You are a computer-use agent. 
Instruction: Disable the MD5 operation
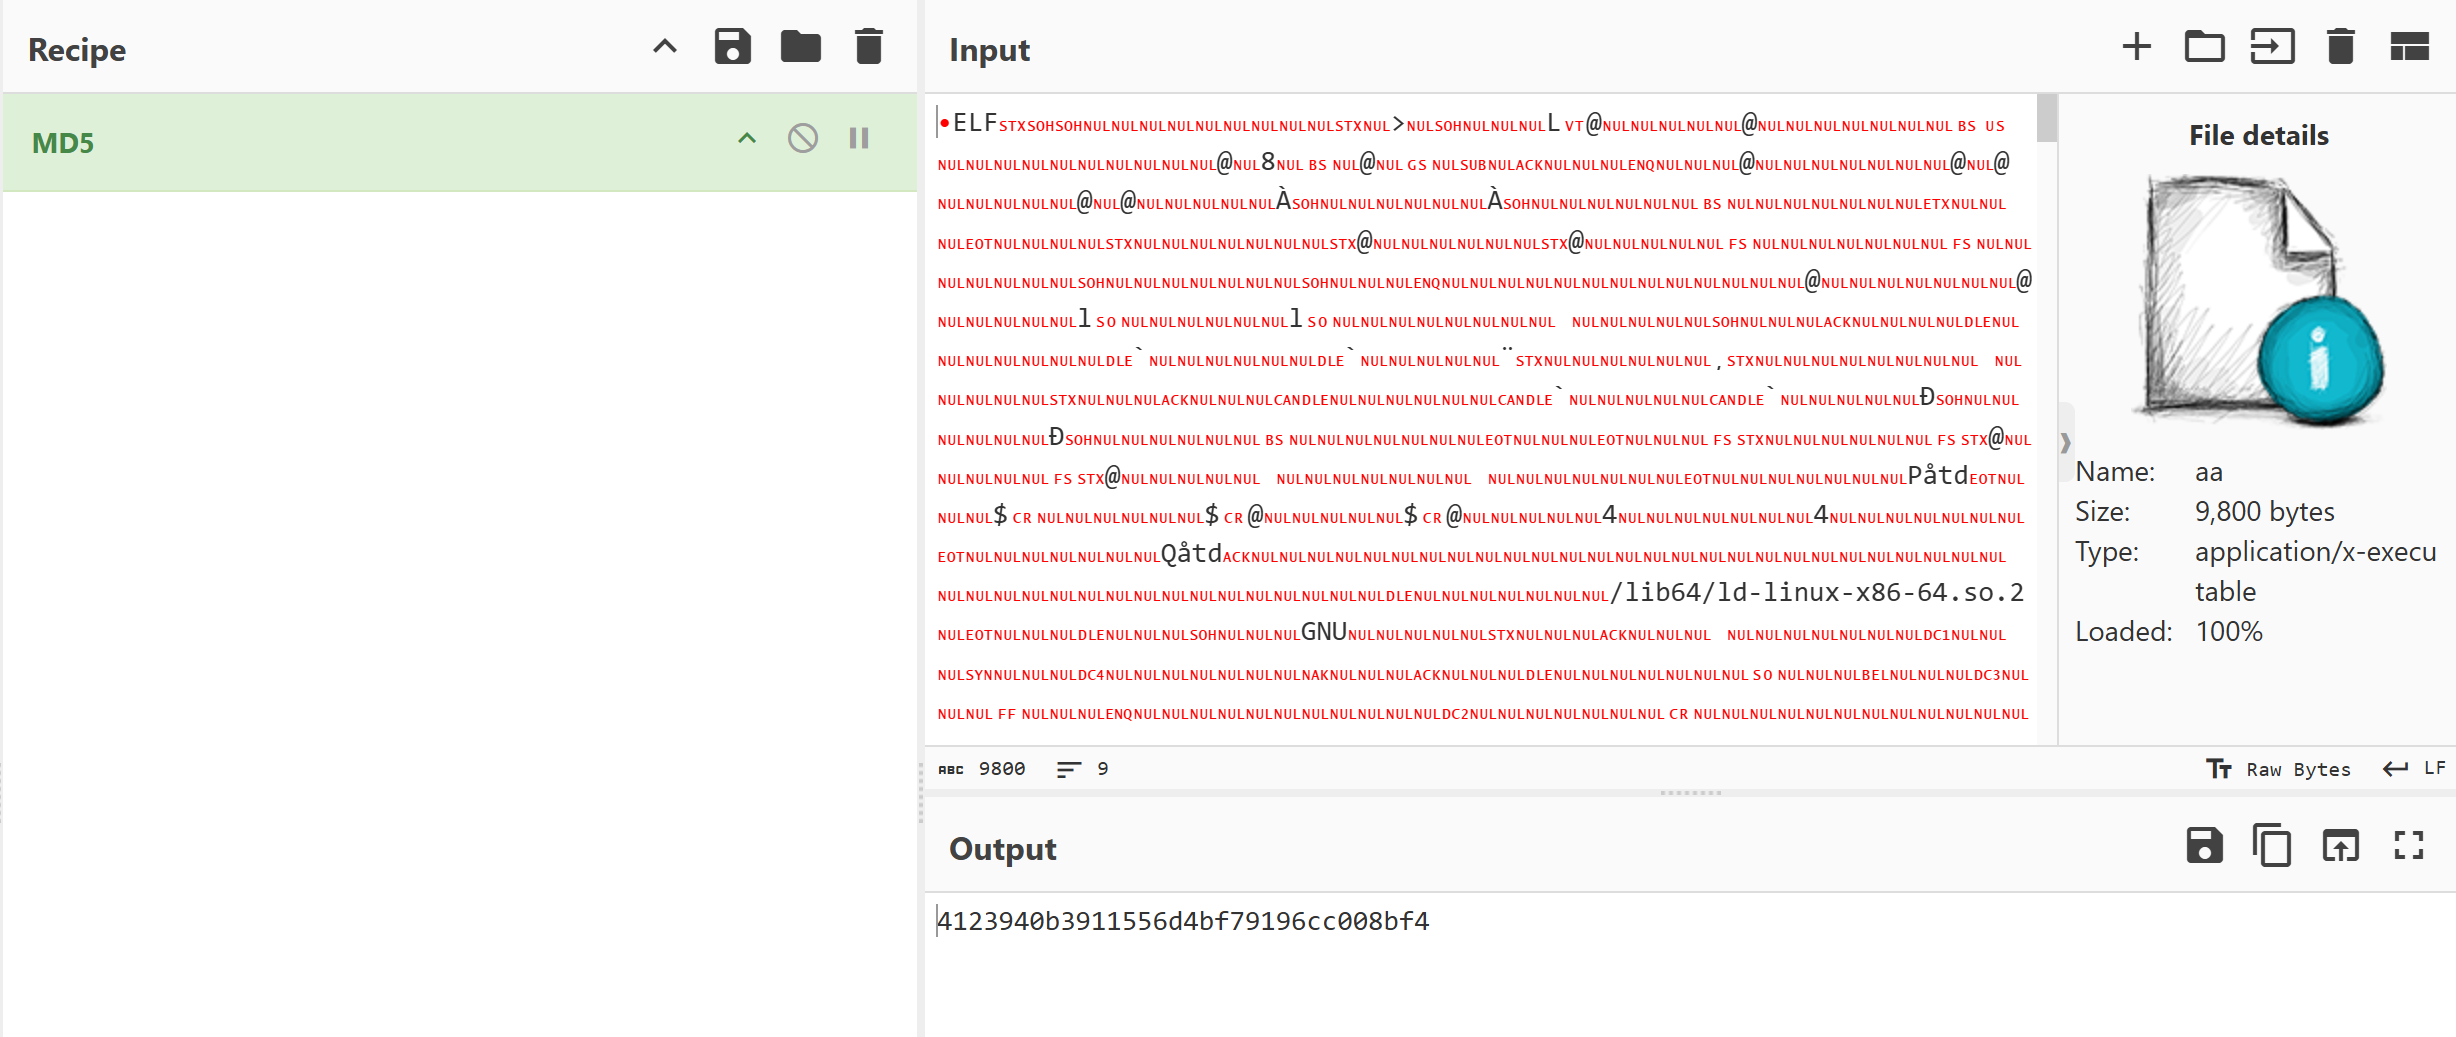pyautogui.click(x=802, y=138)
